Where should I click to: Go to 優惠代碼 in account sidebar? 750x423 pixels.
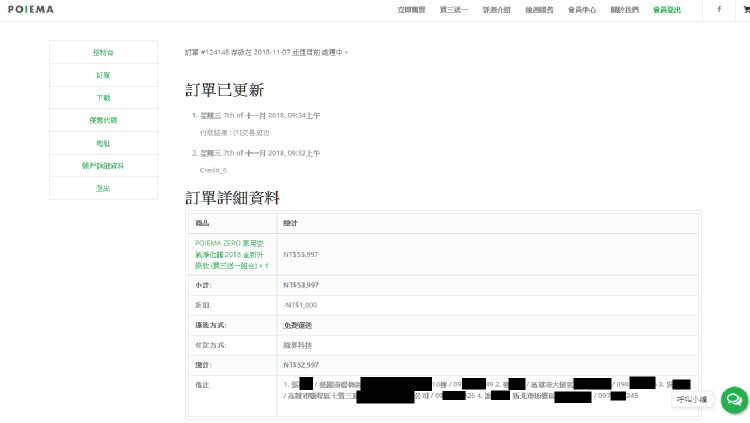(x=103, y=120)
